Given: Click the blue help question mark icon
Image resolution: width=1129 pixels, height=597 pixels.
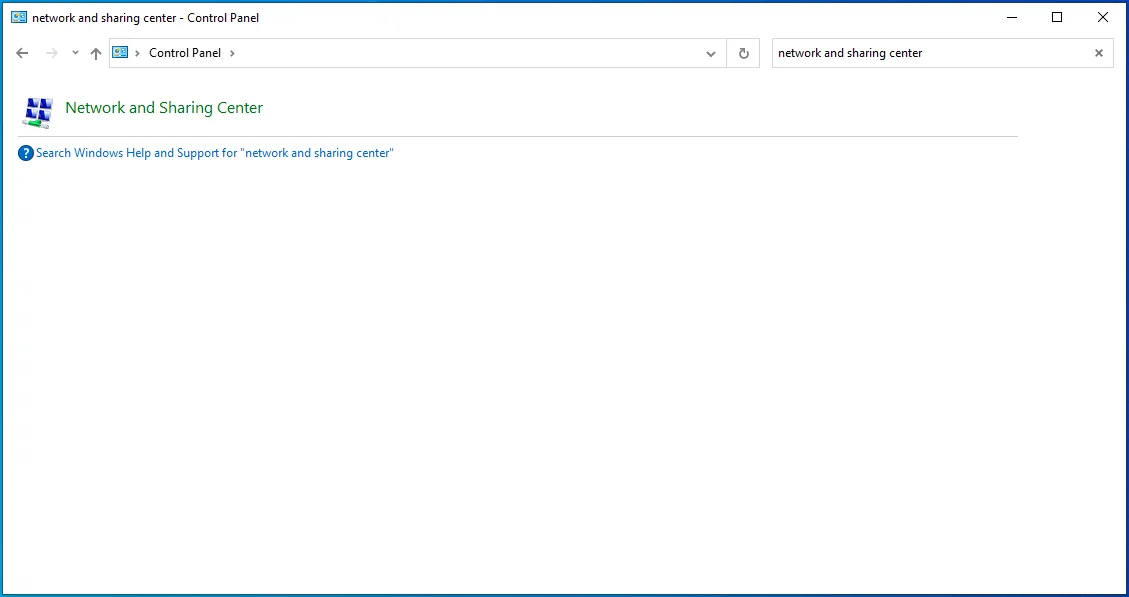Looking at the screenshot, I should click(26, 153).
